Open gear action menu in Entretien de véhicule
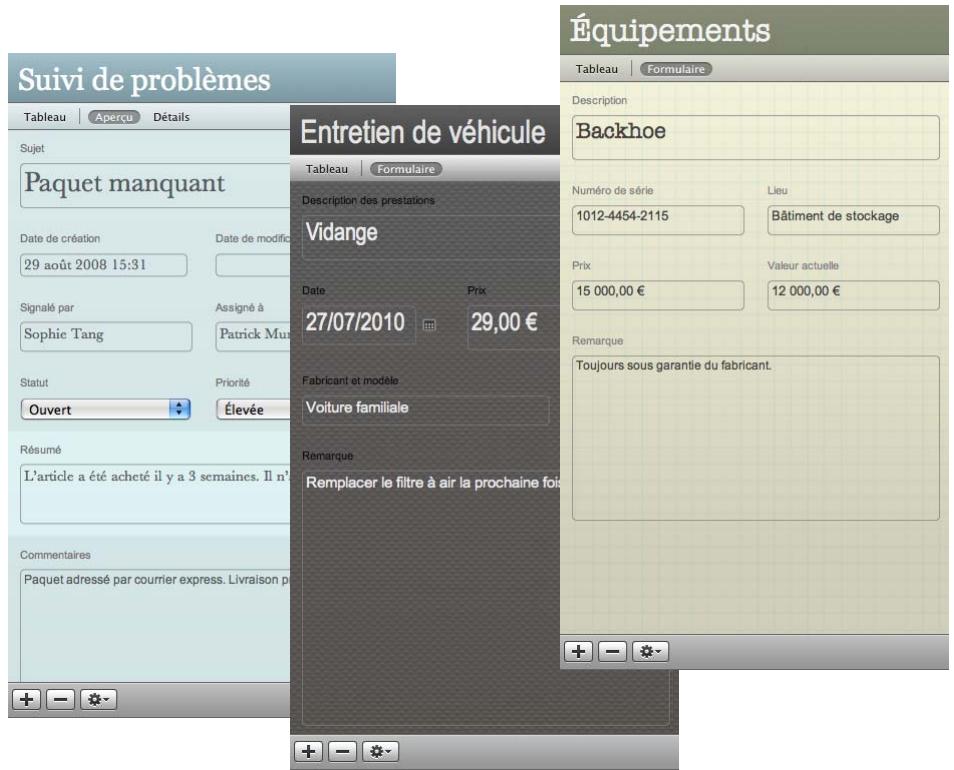 (x=380, y=752)
